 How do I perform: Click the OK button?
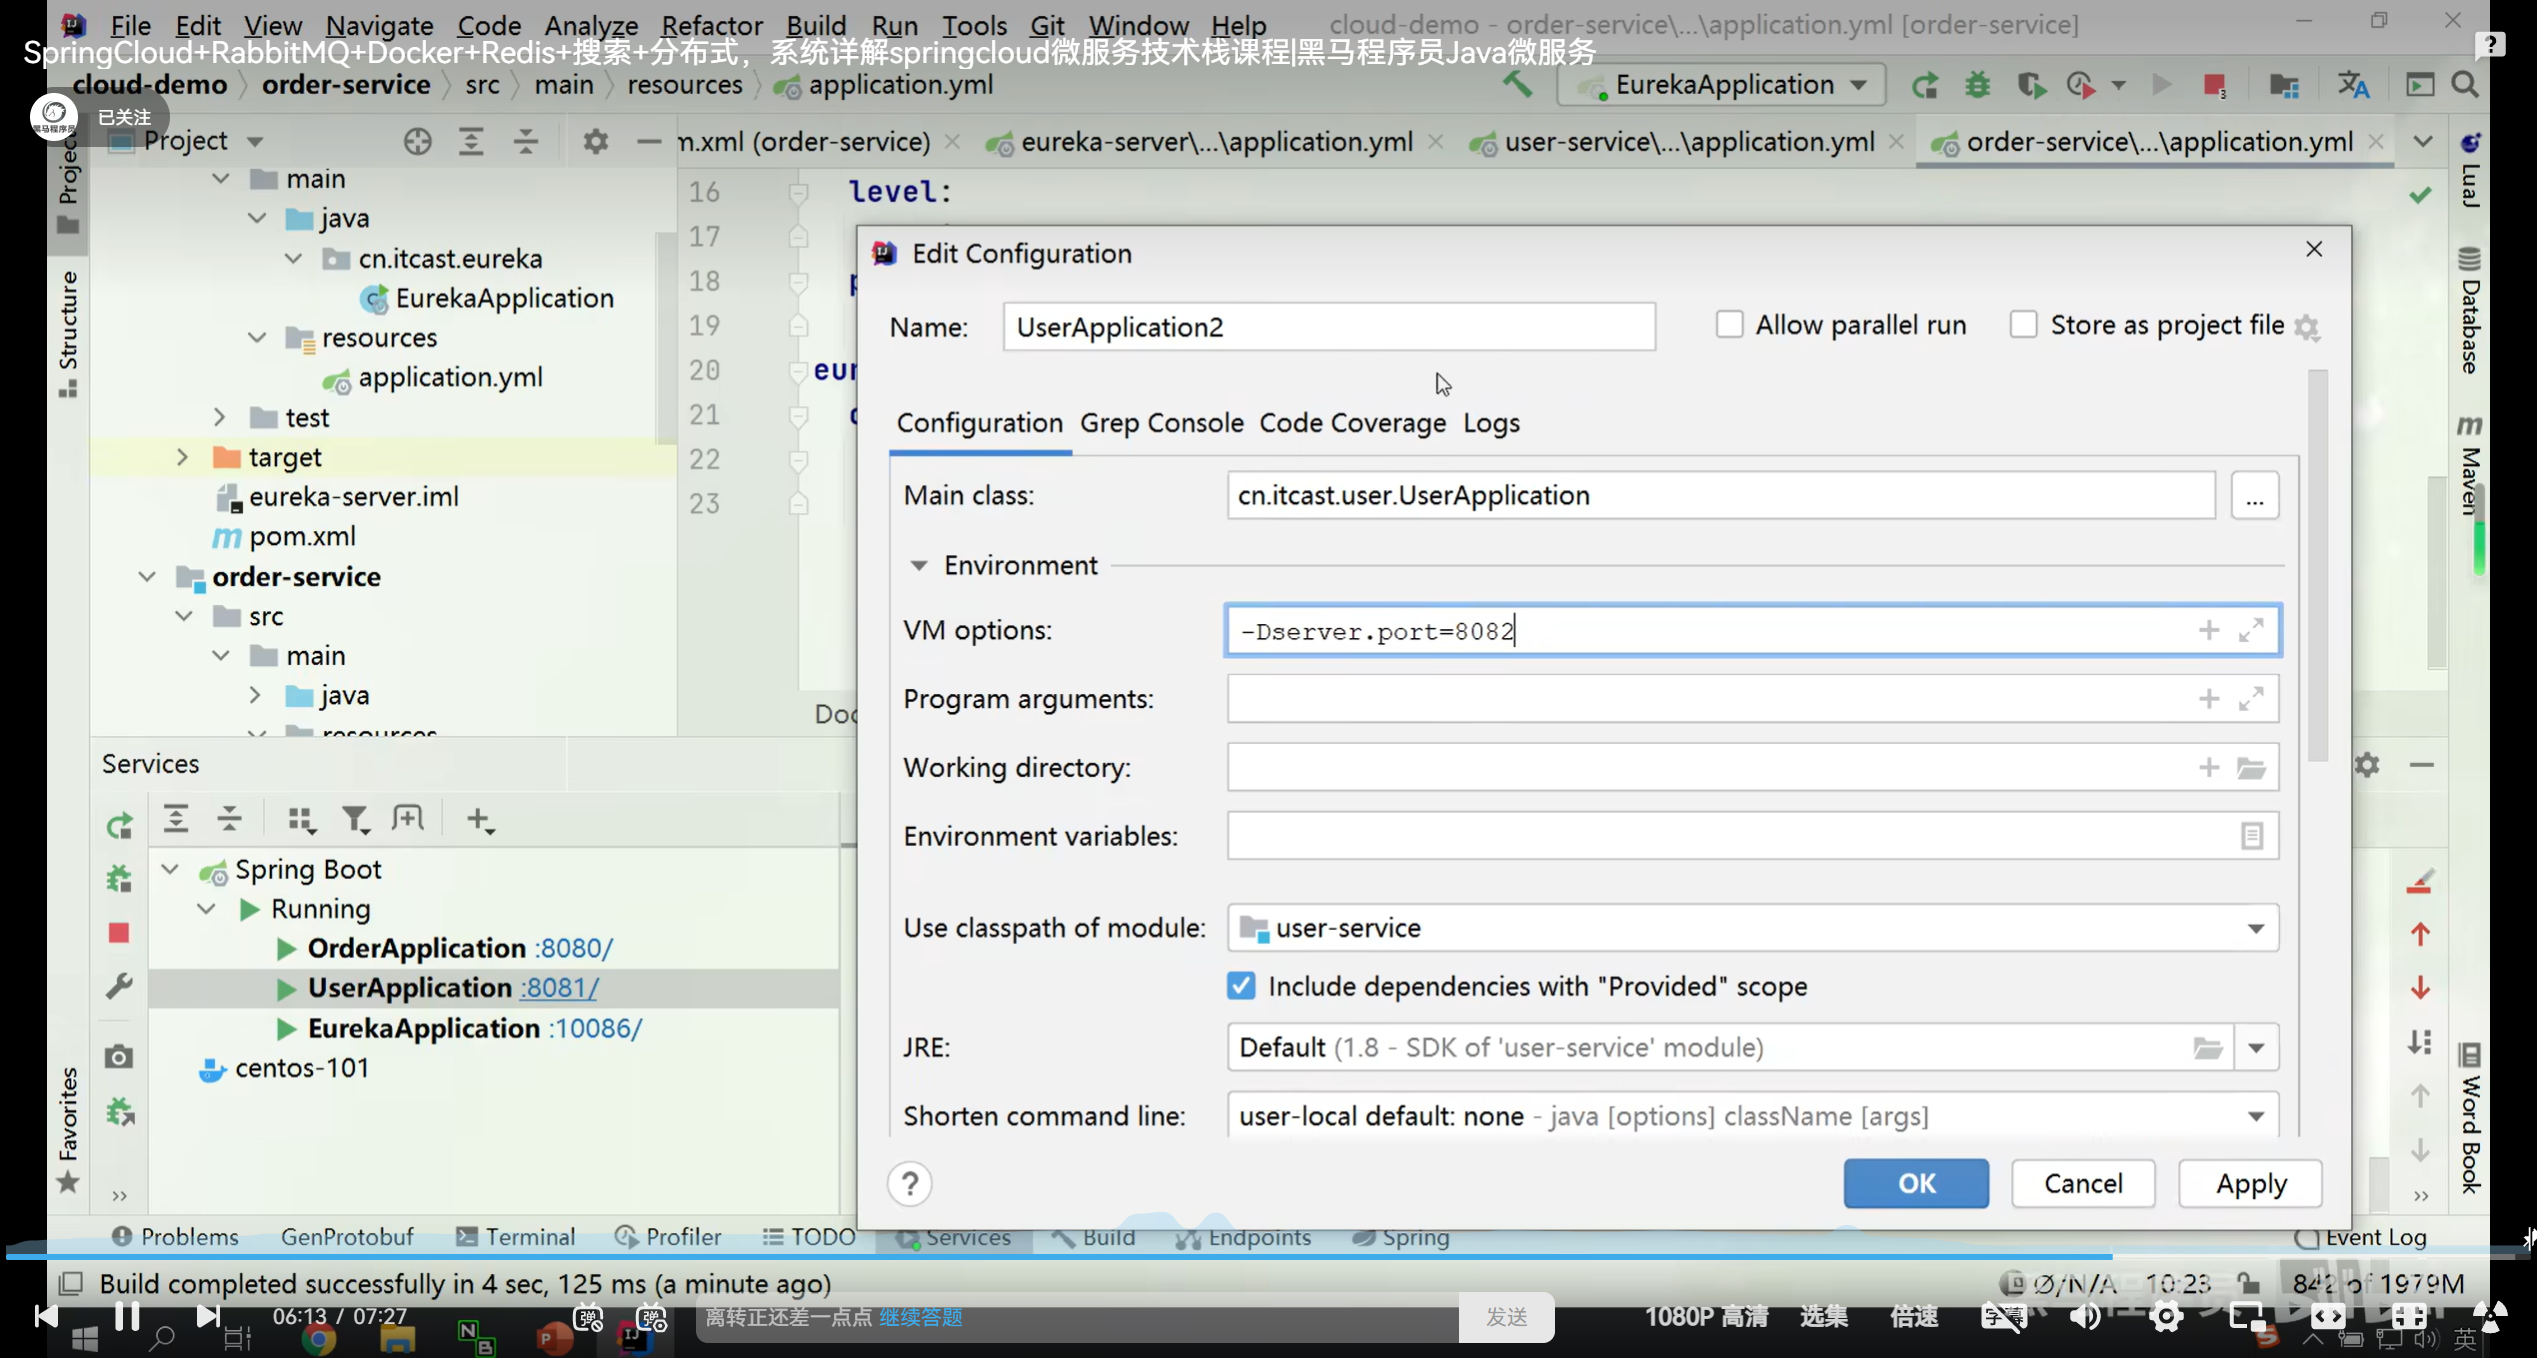click(1915, 1183)
